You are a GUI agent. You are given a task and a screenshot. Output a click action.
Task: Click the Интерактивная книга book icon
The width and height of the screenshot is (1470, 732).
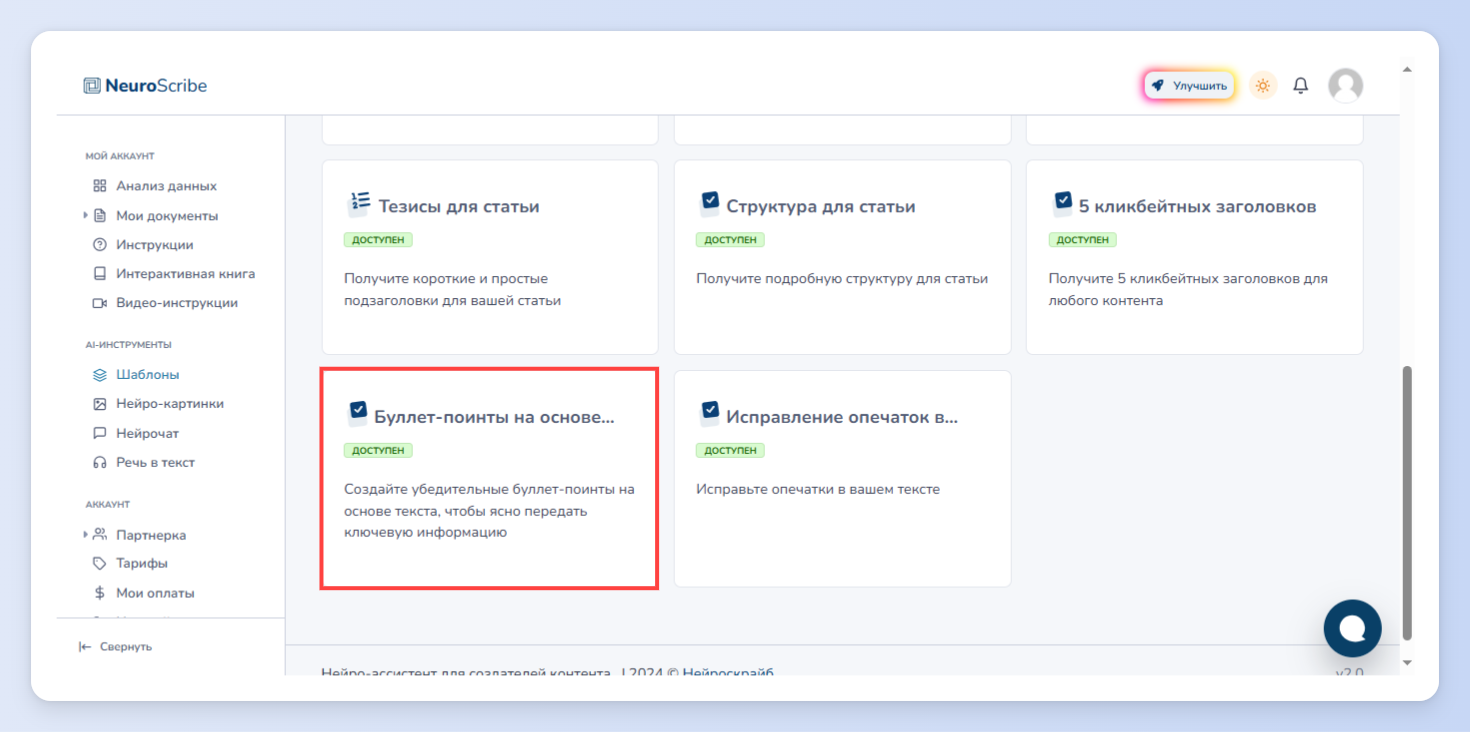(99, 274)
